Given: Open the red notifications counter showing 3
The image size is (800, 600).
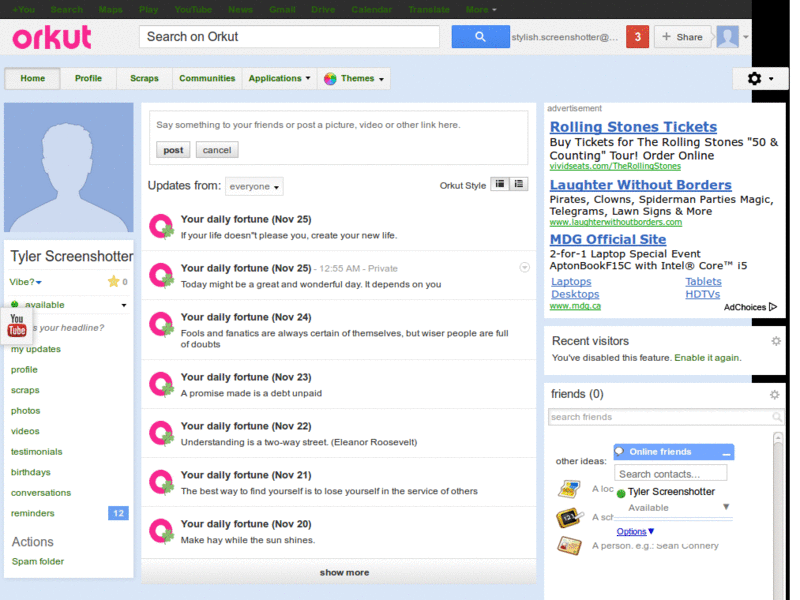Looking at the screenshot, I should (637, 37).
